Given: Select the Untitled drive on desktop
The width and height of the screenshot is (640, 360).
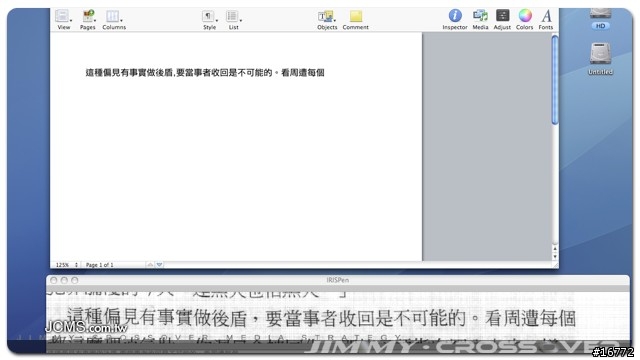Looking at the screenshot, I should pyautogui.click(x=600, y=58).
